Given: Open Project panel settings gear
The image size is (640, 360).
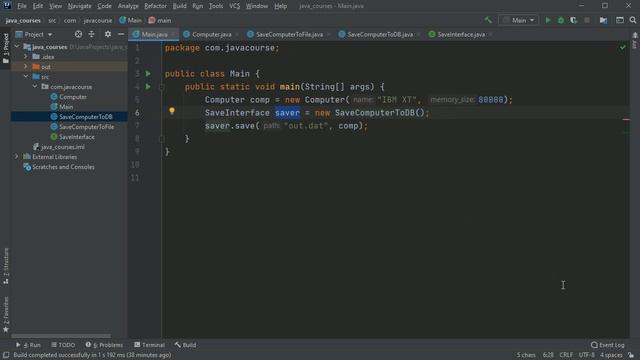Looking at the screenshot, I should coord(108,34).
